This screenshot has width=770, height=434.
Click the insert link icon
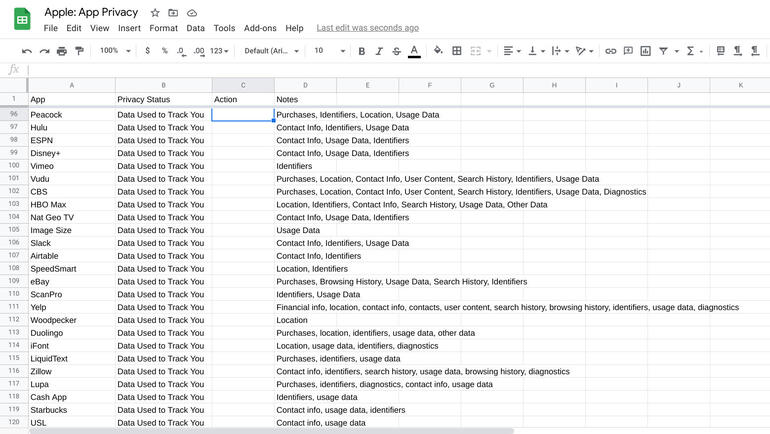[x=610, y=51]
